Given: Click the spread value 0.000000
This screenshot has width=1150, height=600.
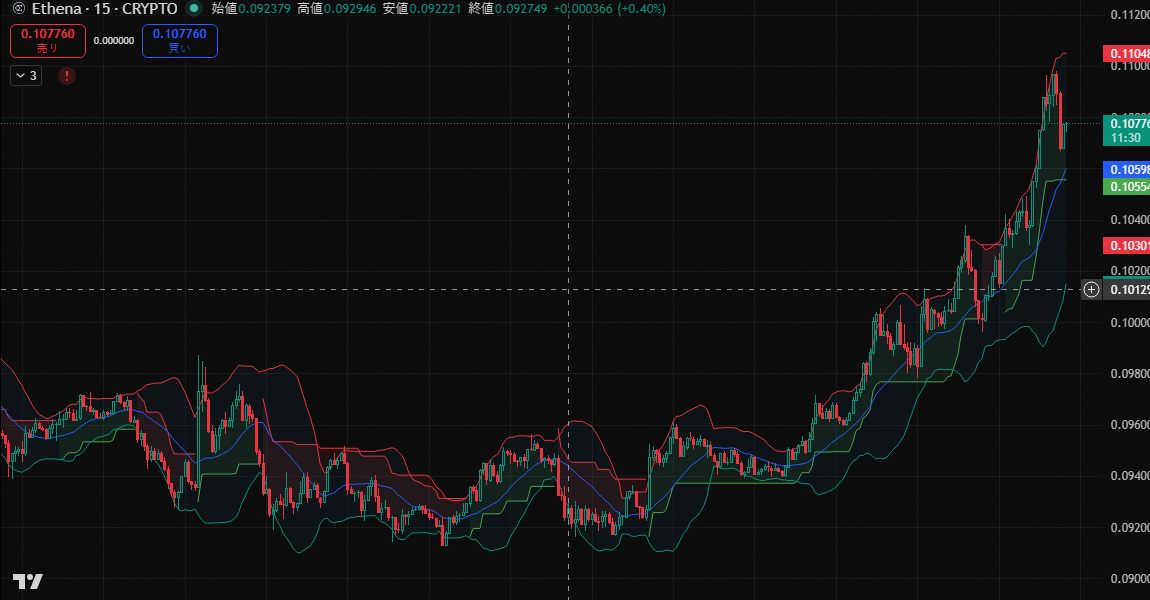Looking at the screenshot, I should (x=114, y=41).
